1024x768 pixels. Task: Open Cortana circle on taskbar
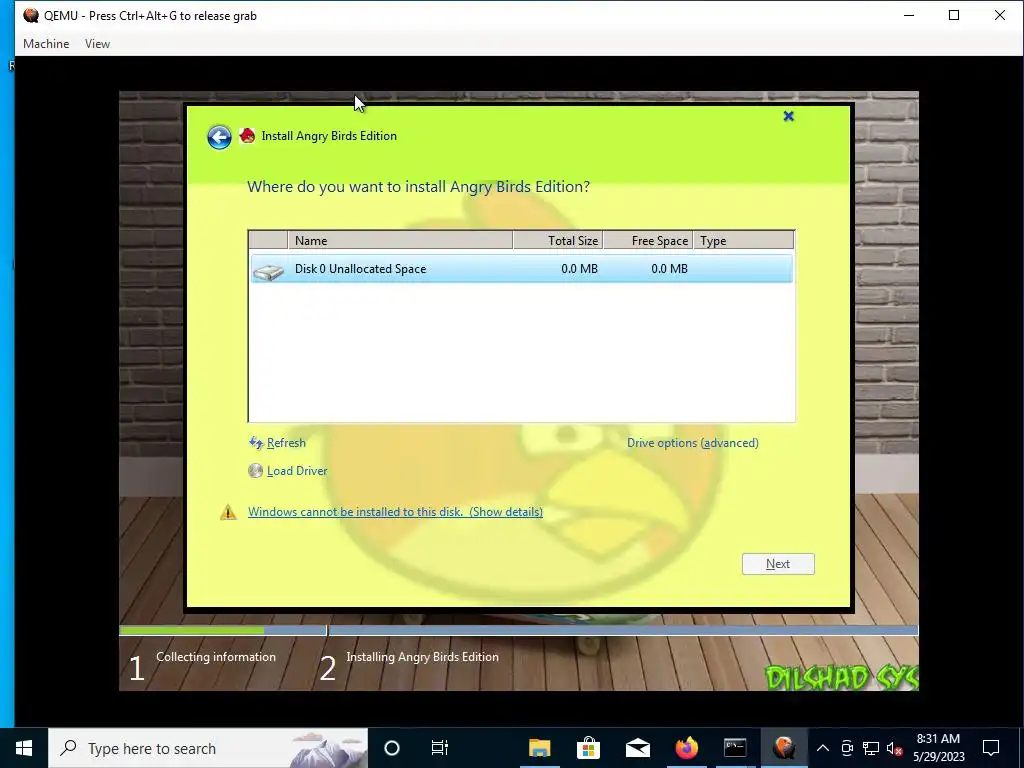coord(392,748)
